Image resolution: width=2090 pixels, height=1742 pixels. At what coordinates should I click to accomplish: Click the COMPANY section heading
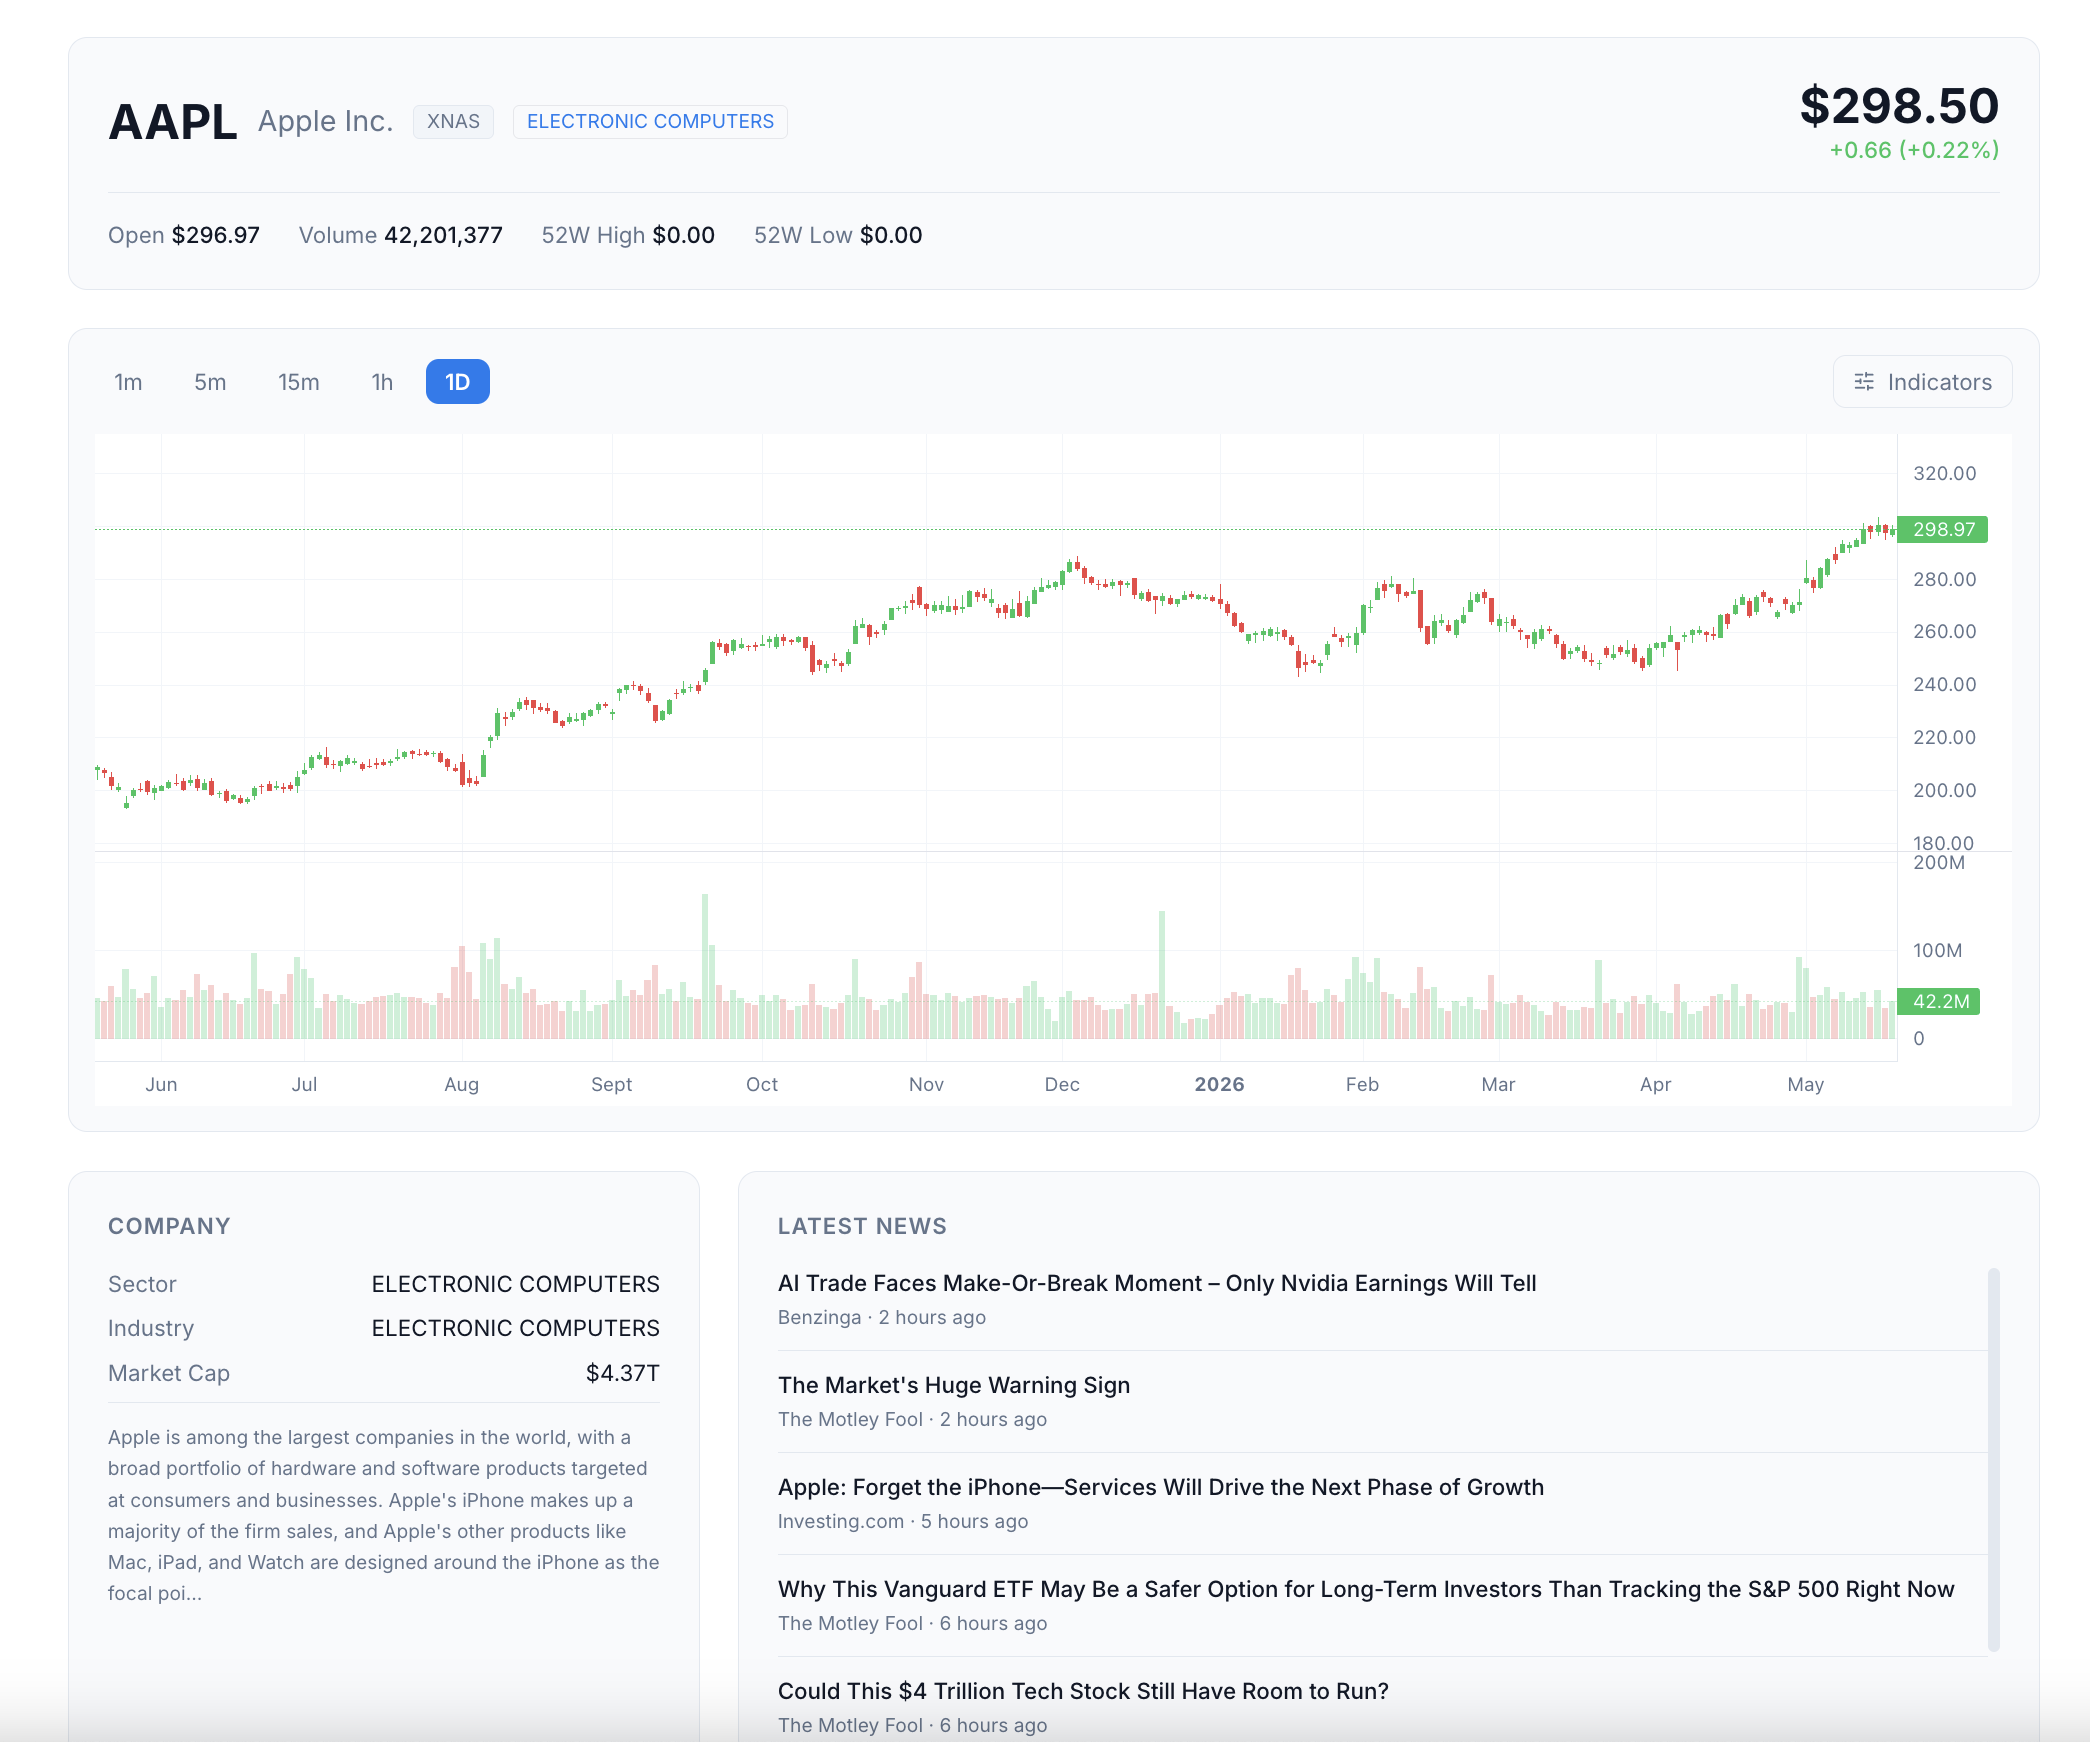click(169, 1226)
